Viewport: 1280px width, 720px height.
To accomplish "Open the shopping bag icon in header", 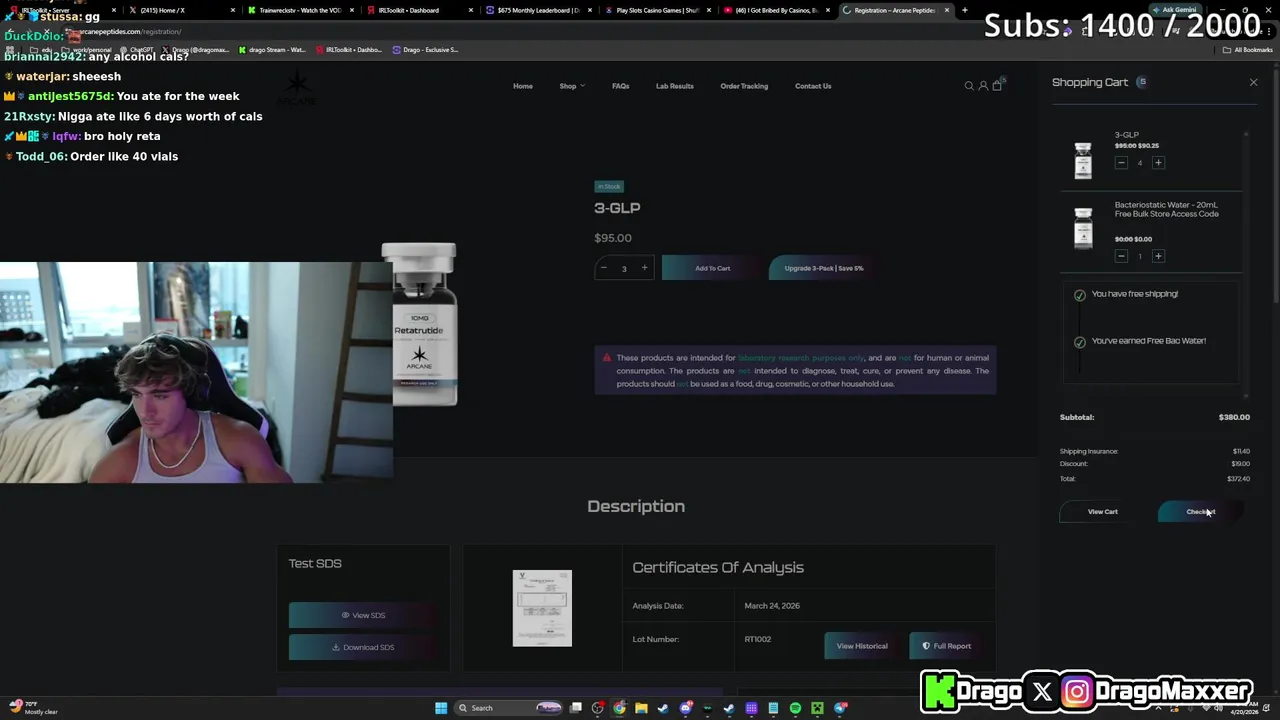I will click(x=997, y=86).
